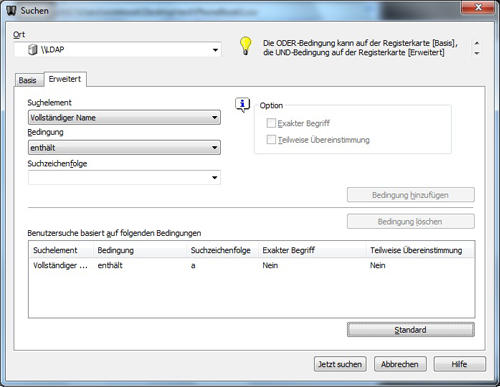
Task: Open the Hilfe button
Action: pyautogui.click(x=459, y=364)
